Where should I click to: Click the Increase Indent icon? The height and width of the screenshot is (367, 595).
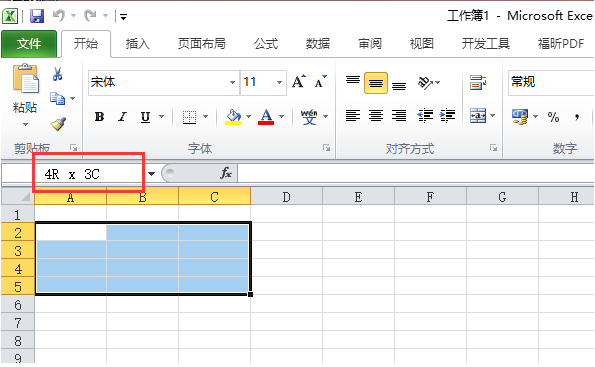[447, 115]
